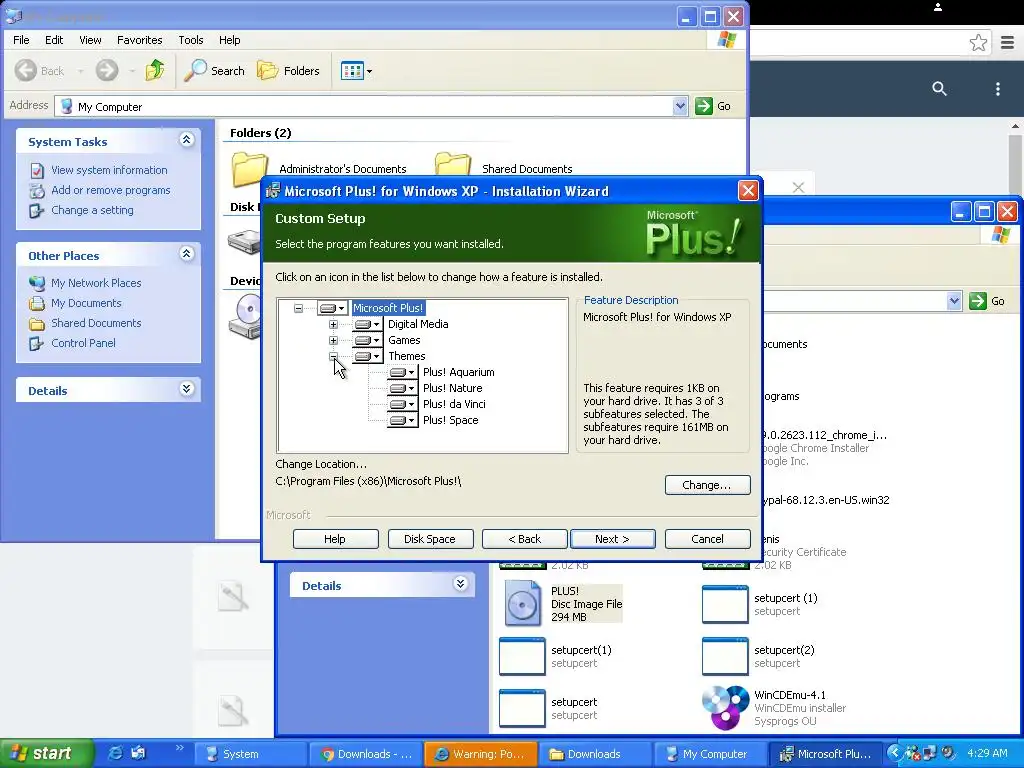This screenshot has height=768, width=1024.
Task: Open Digital Media feature install dropdown
Action: tap(368, 324)
